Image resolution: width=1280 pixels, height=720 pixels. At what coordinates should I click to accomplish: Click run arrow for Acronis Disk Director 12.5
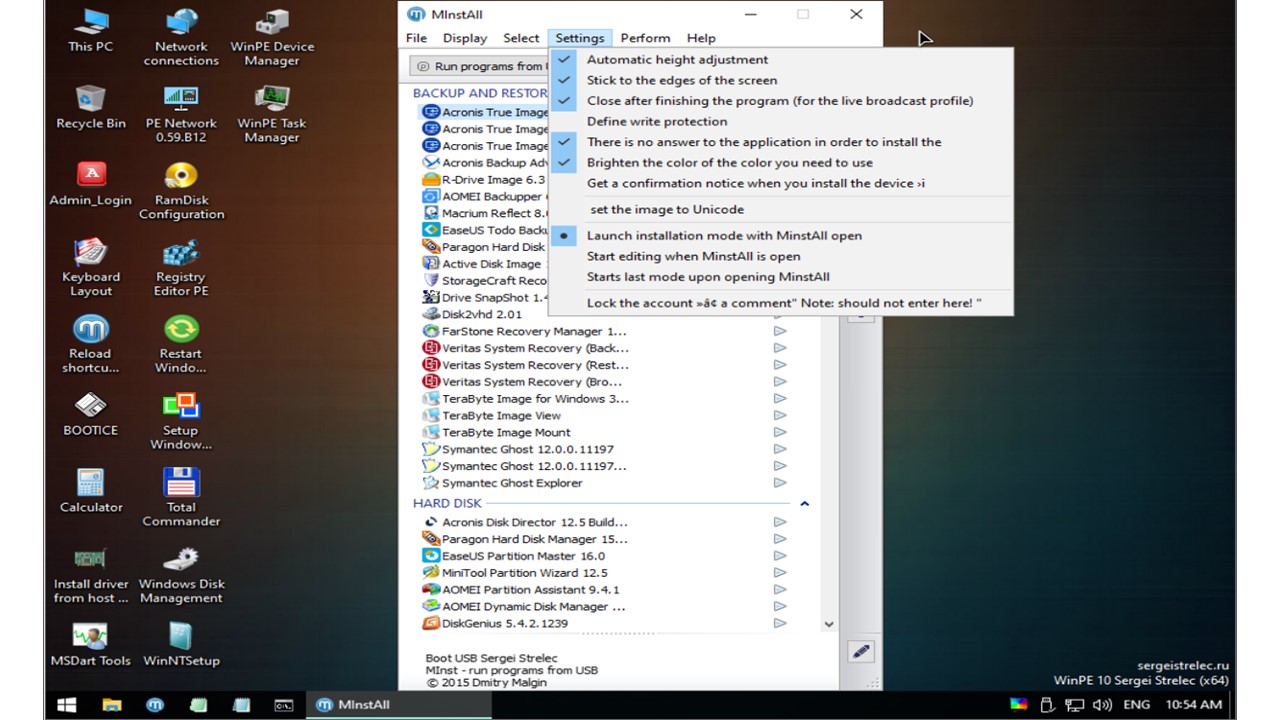[780, 522]
